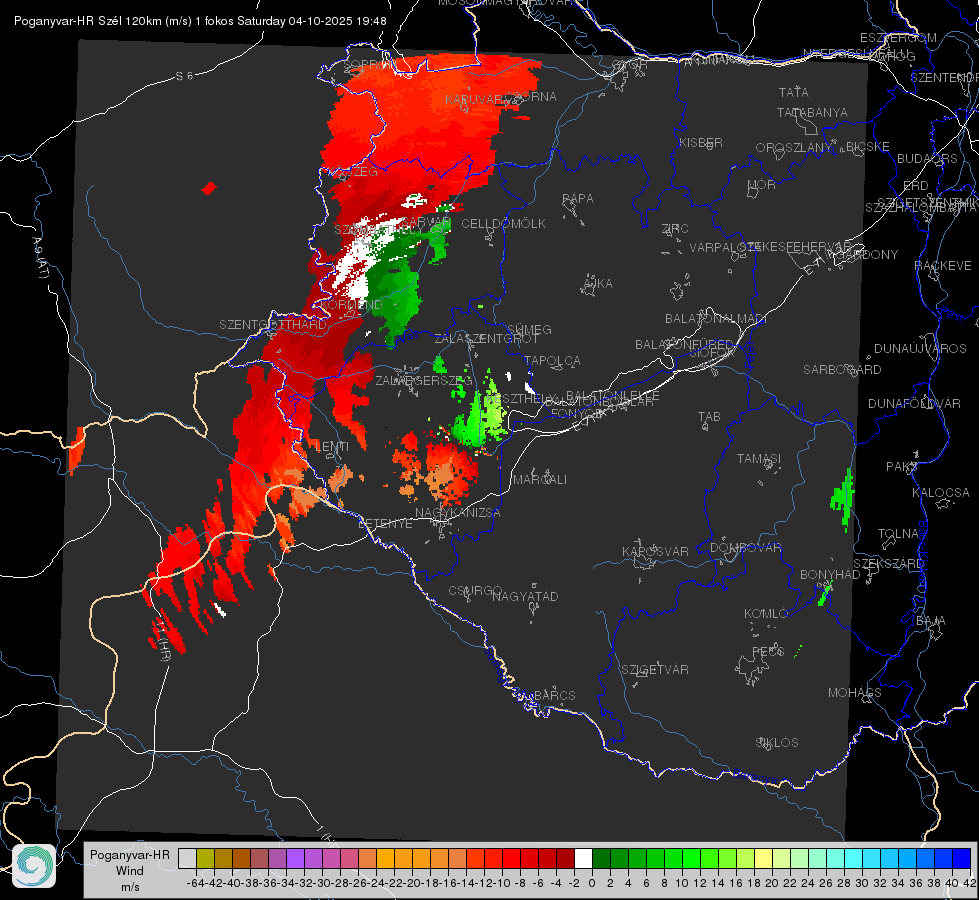Select the KALOCSA label

[x=940, y=493]
